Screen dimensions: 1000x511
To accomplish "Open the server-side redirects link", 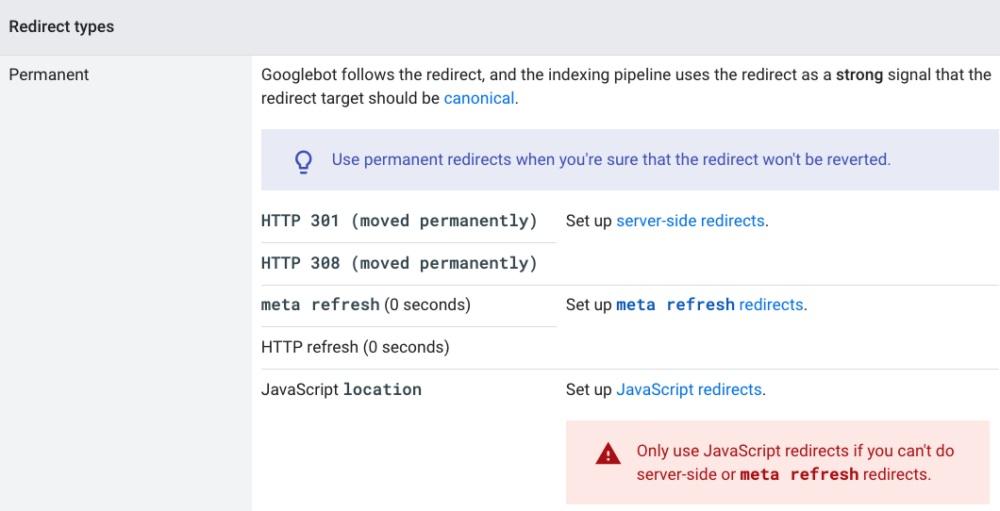I will coord(690,221).
